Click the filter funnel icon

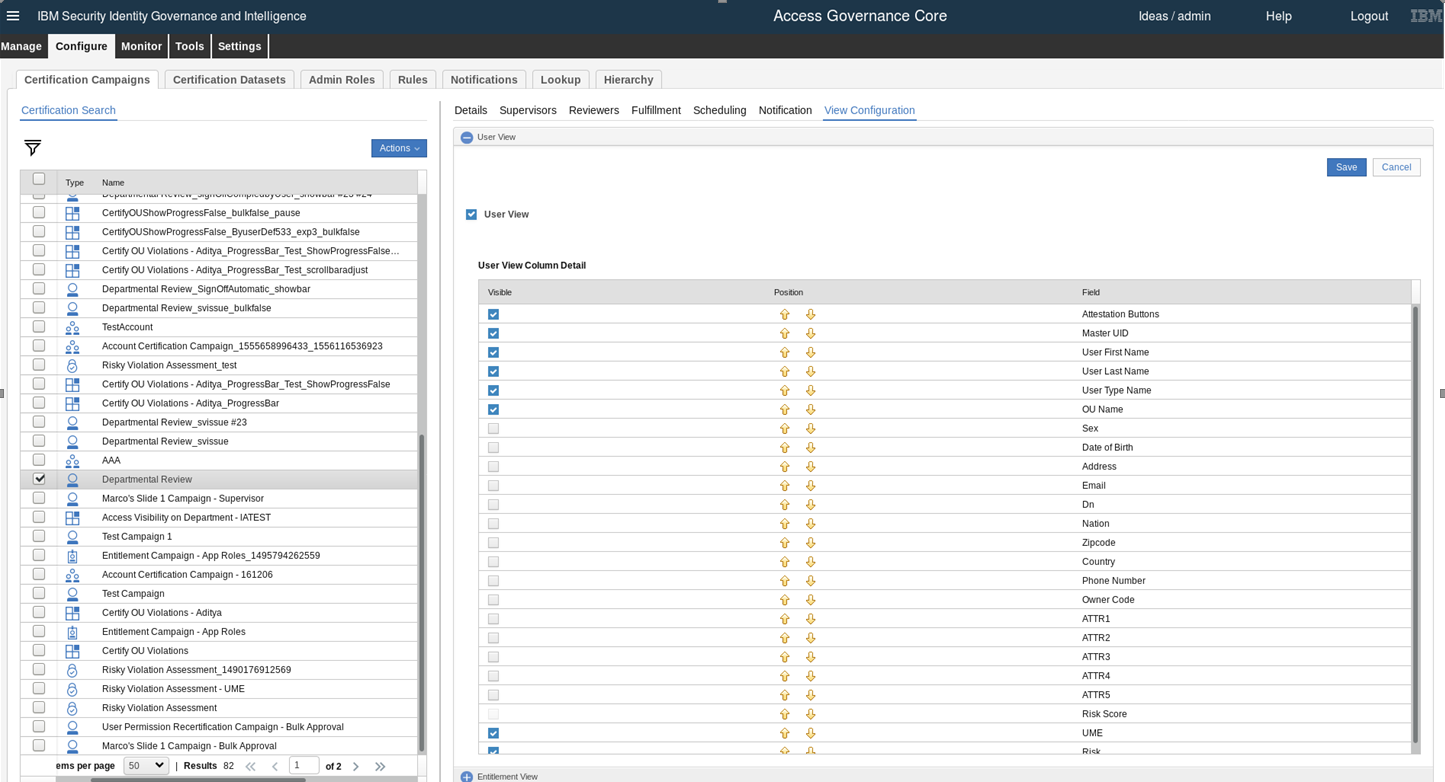[32, 148]
